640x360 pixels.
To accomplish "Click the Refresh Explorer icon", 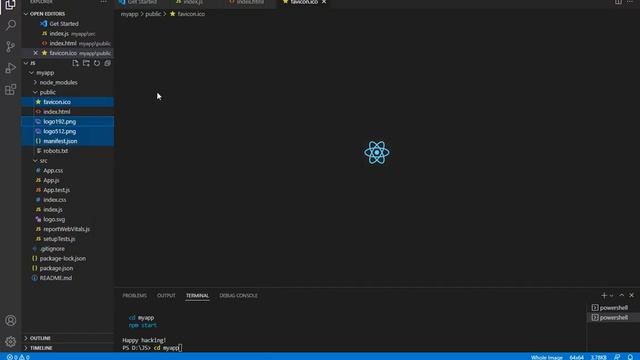I will [97, 63].
